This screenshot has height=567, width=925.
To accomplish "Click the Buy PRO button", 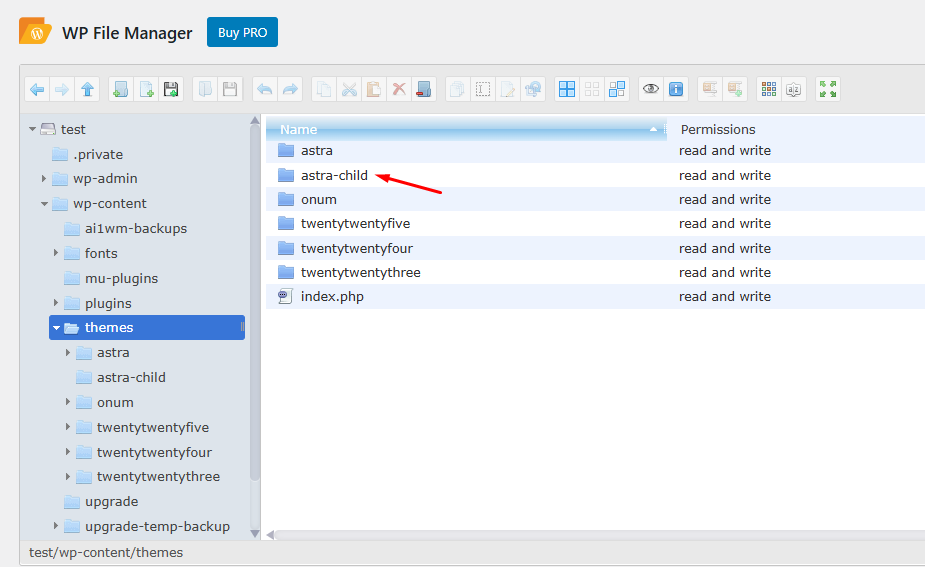I will 242,32.
